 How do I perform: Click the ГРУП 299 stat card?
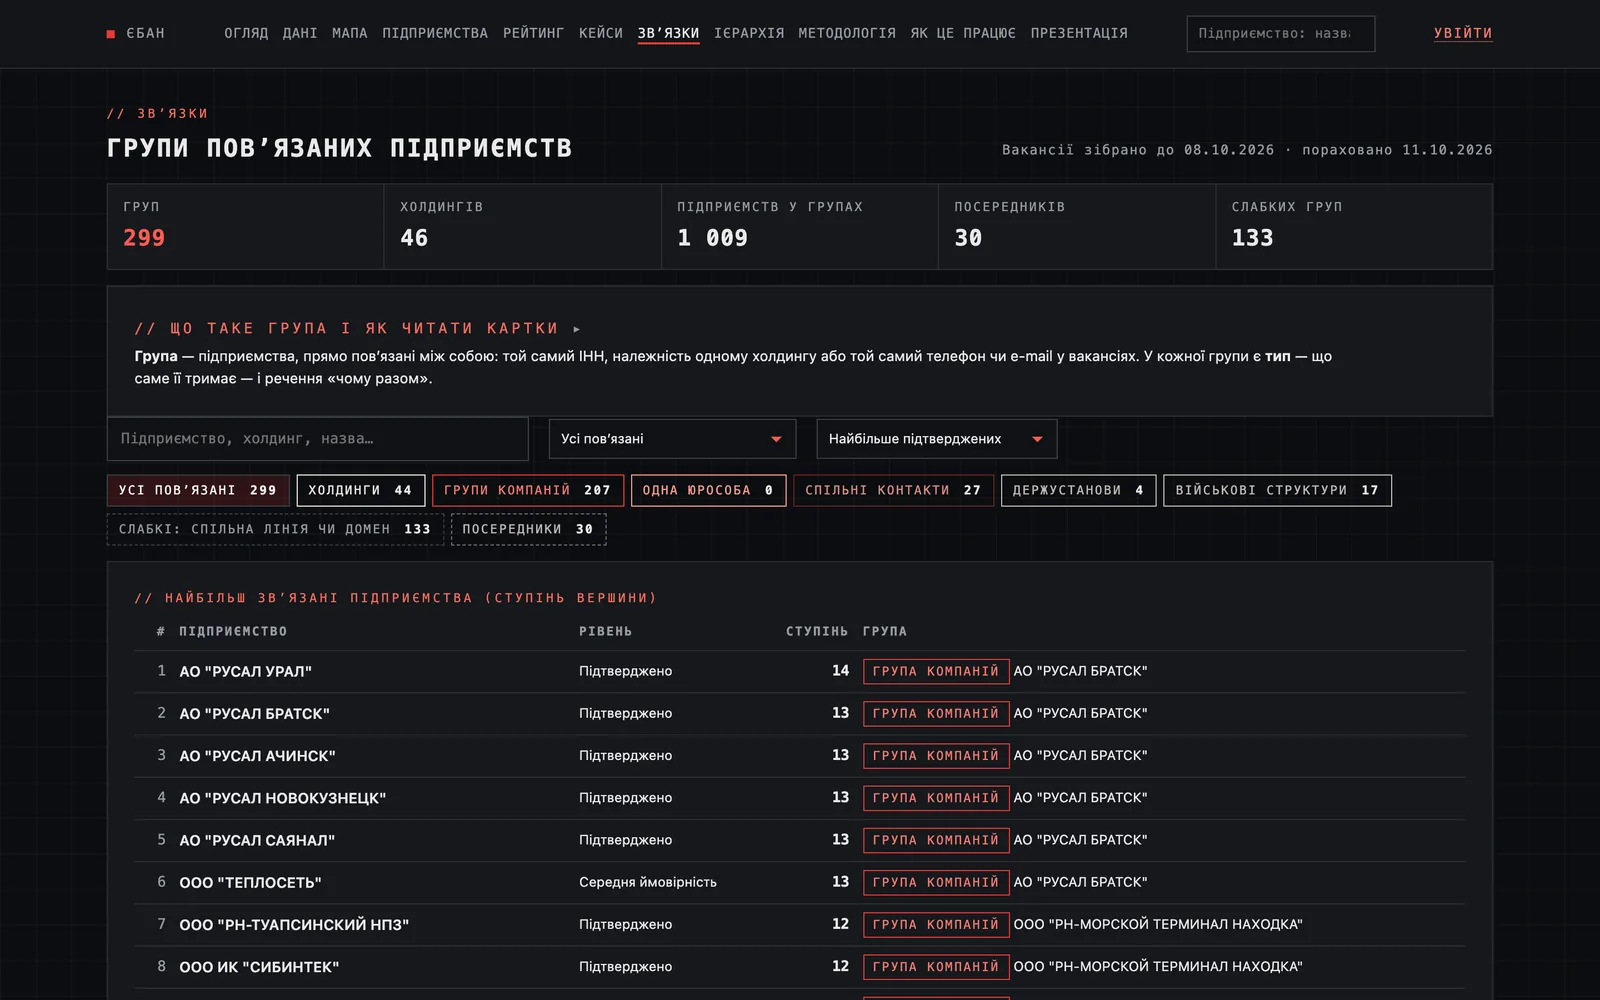[245, 227]
